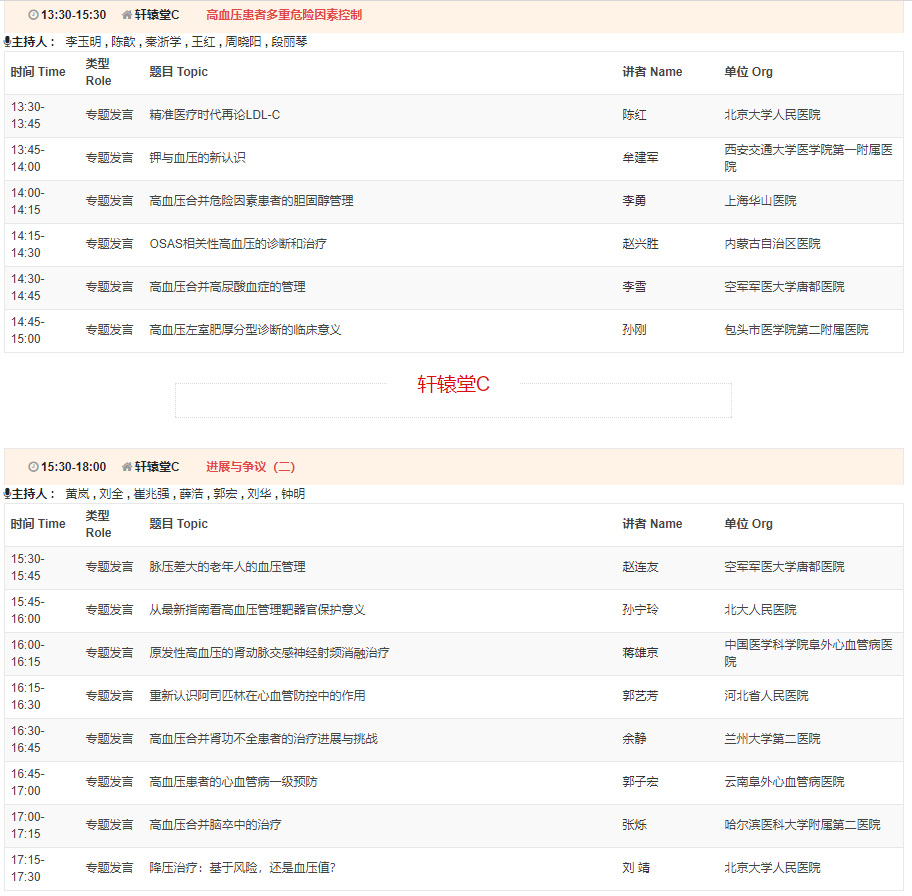Viewport: 912px width, 896px height.
Task: Click the home icon in the 15:30-18:00 session header
Action: pyautogui.click(x=127, y=467)
